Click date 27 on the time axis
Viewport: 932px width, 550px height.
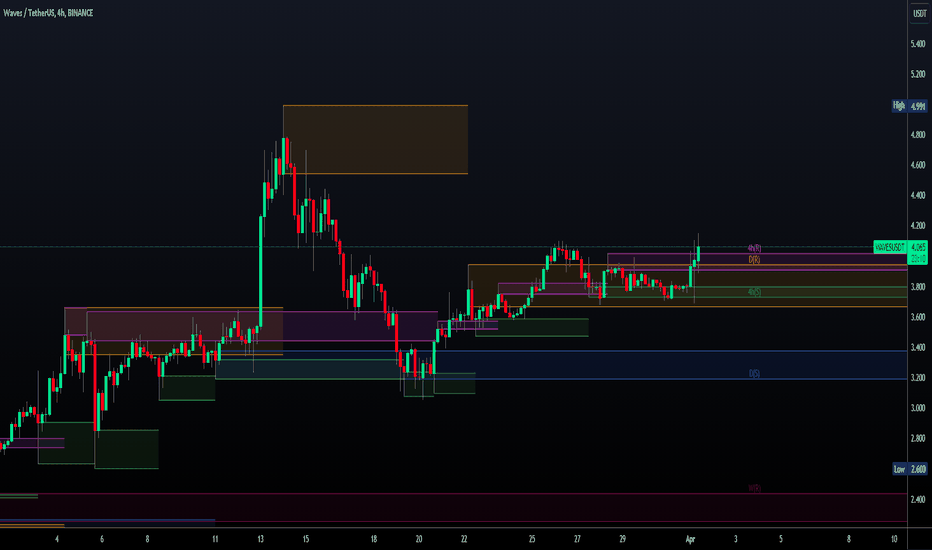(577, 539)
